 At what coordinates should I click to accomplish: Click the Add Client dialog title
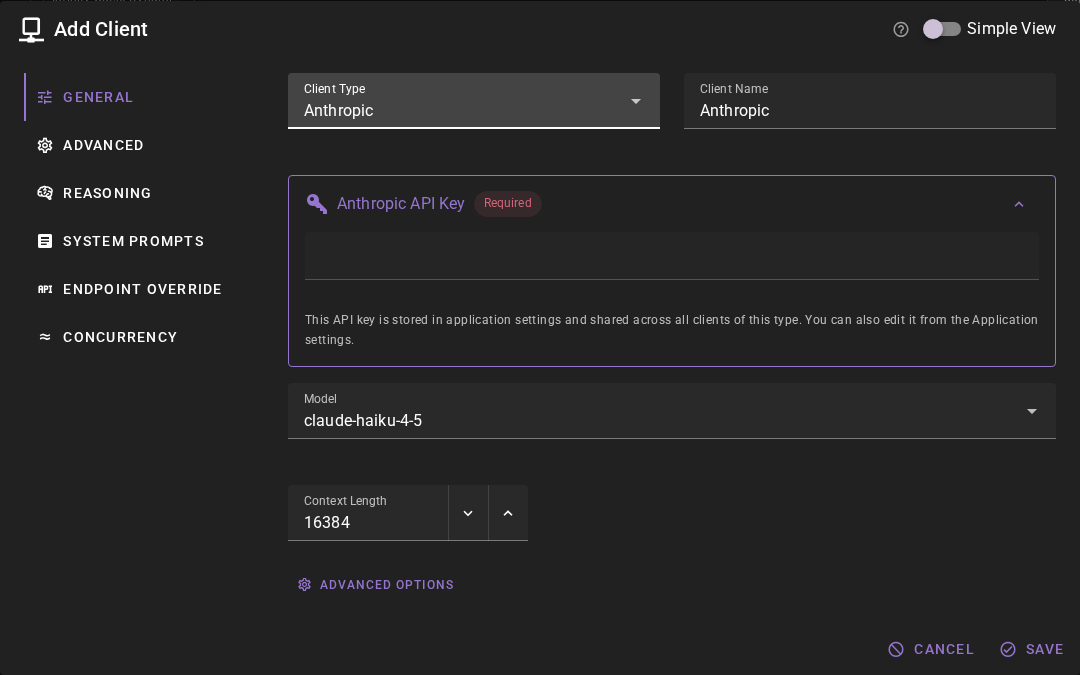tap(101, 29)
